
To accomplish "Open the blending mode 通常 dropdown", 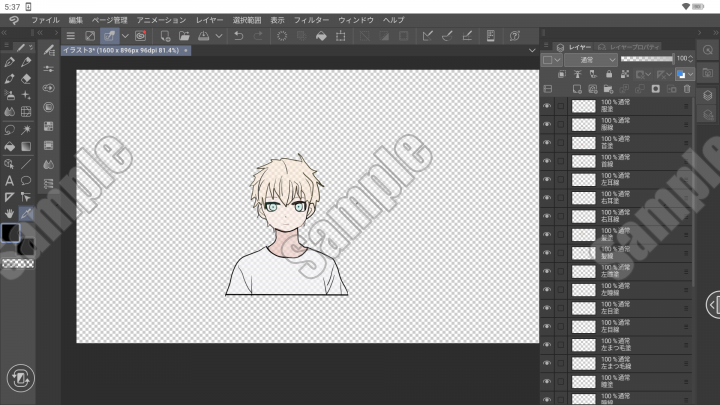I will (591, 60).
